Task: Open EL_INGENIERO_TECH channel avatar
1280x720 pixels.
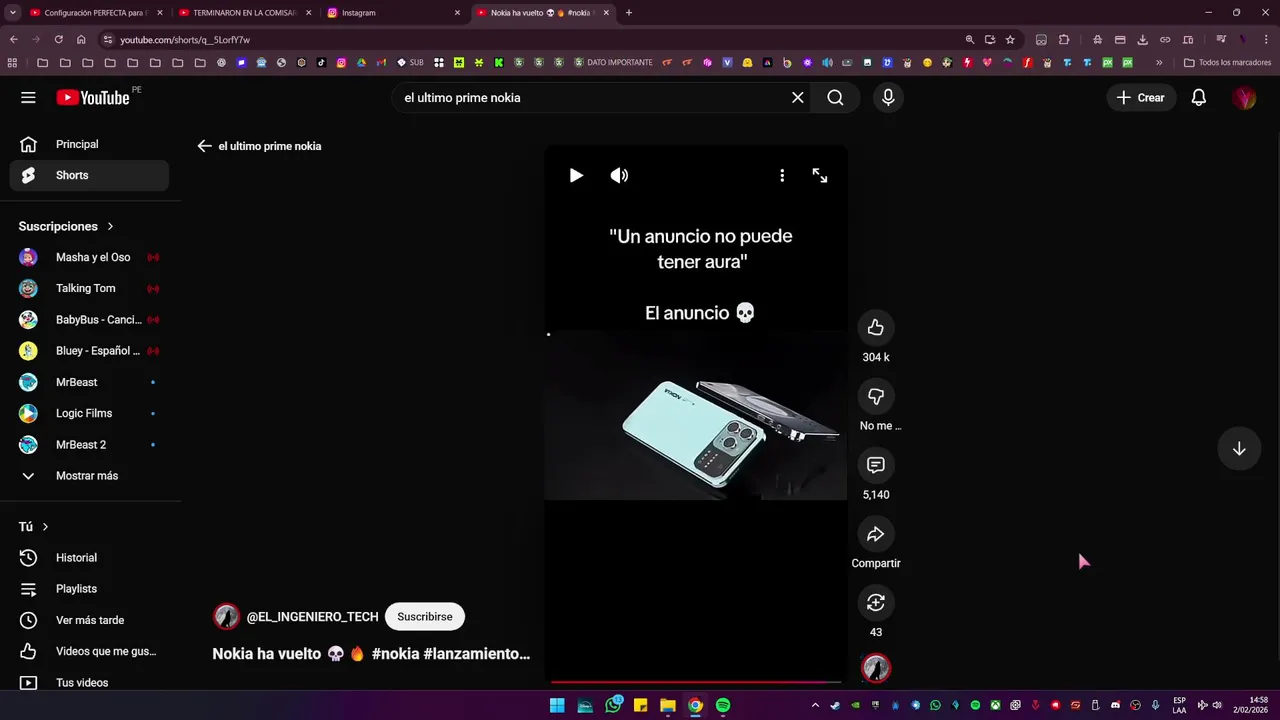Action: pos(226,616)
